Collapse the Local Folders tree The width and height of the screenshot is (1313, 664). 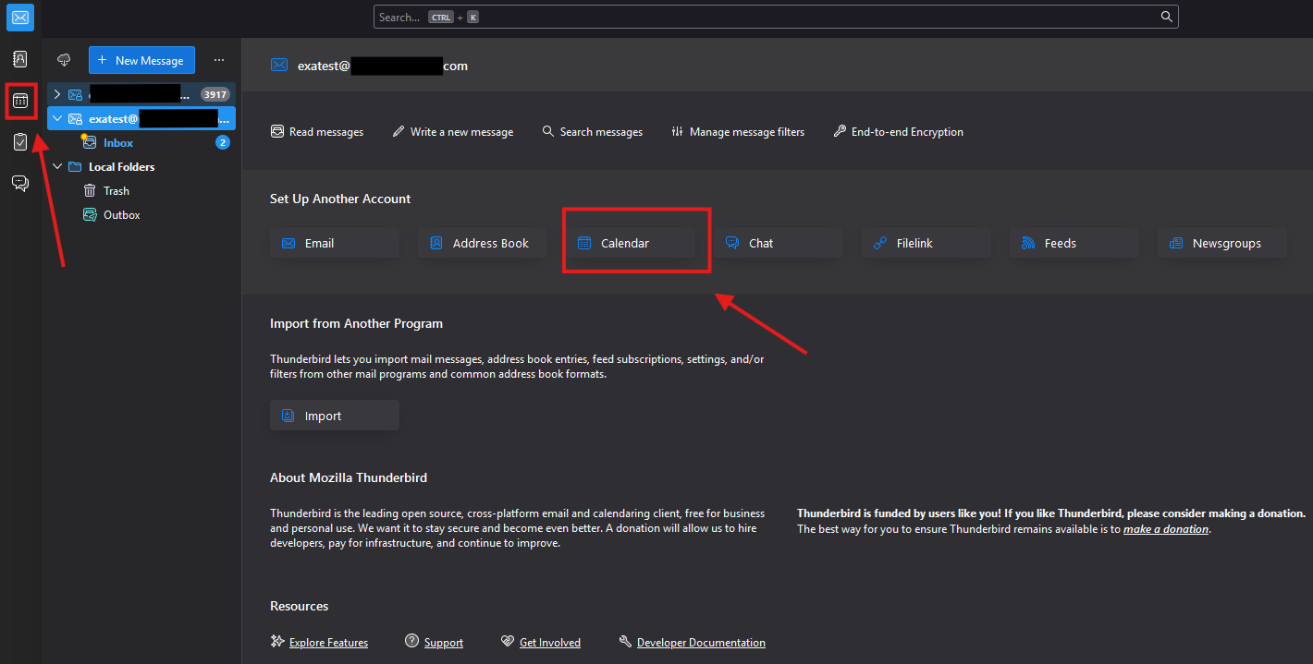[57, 167]
